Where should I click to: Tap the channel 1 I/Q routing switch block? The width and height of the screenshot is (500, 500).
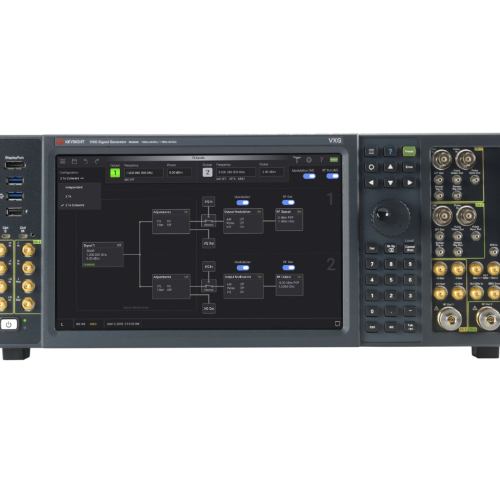coord(209,221)
